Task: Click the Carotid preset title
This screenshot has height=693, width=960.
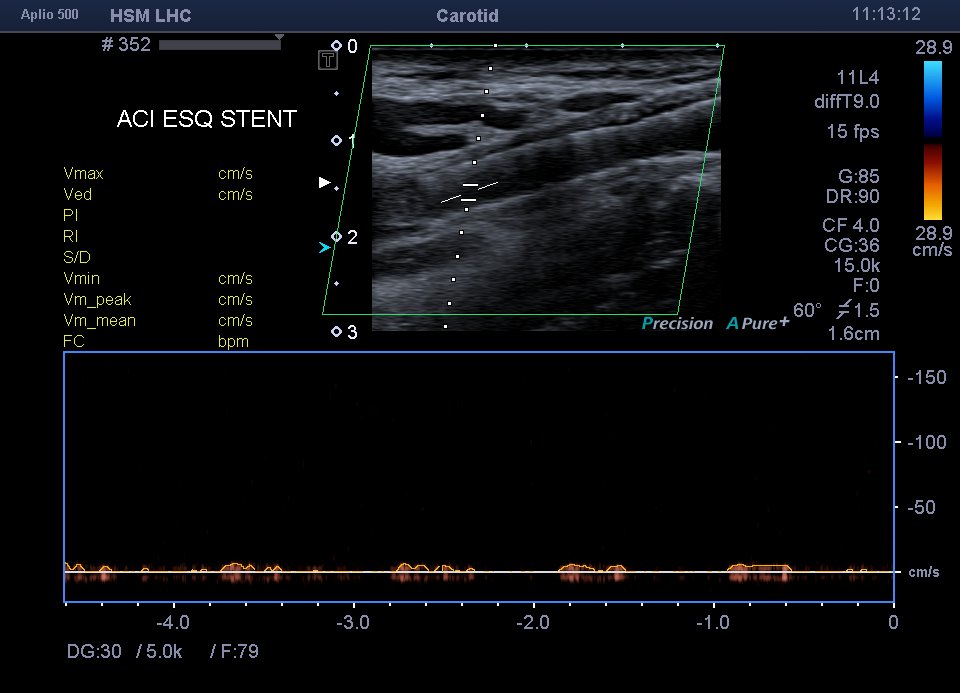Action: [x=467, y=16]
